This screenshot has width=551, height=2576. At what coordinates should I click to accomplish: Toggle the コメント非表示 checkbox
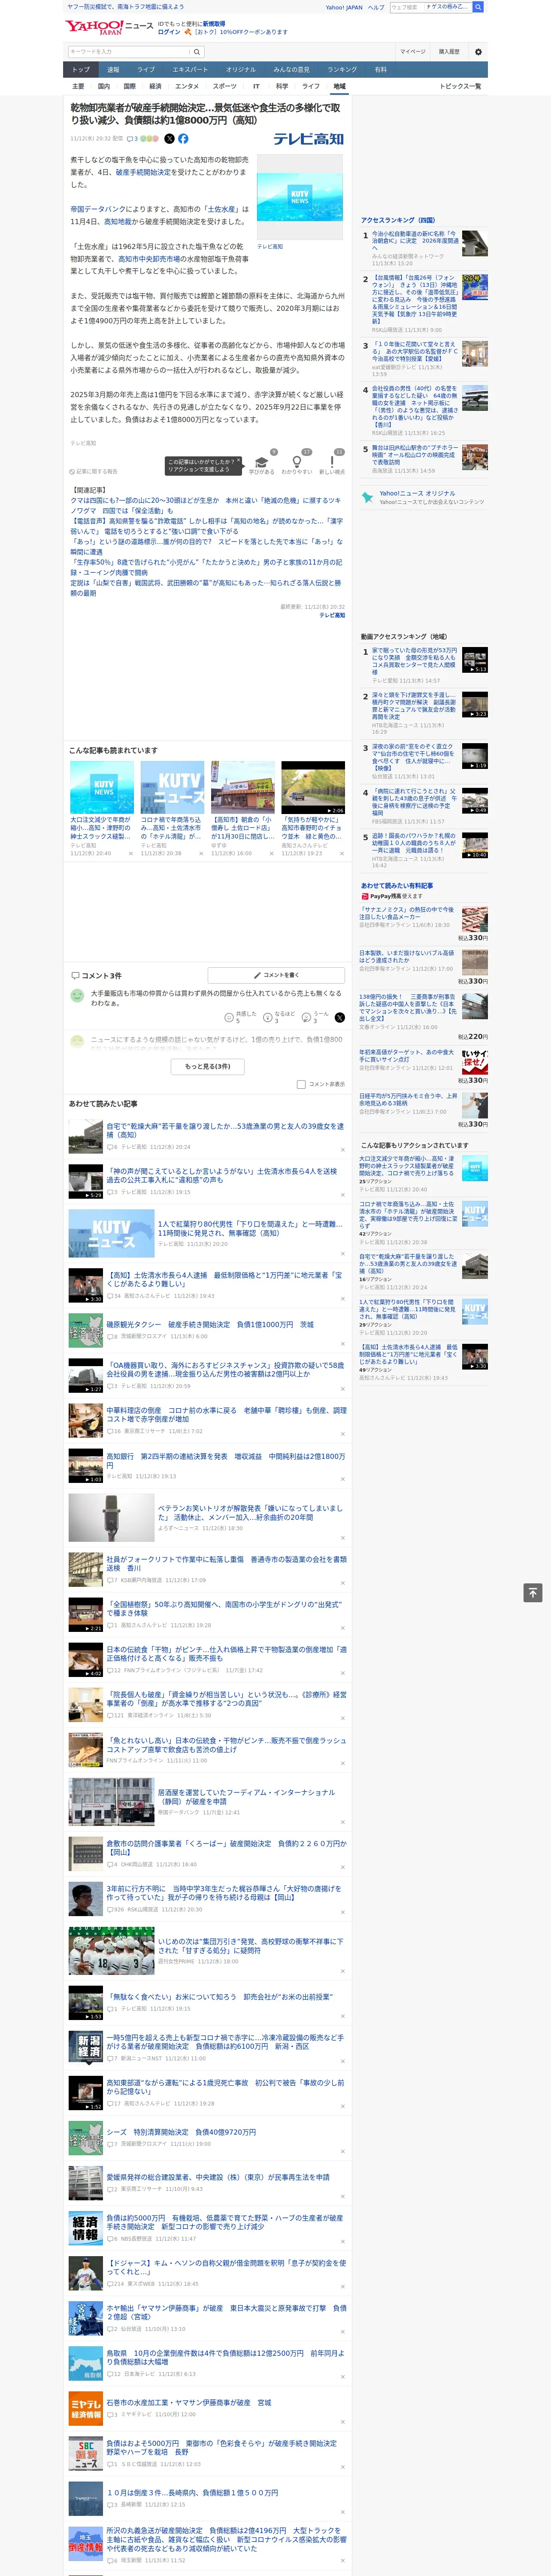click(301, 1084)
